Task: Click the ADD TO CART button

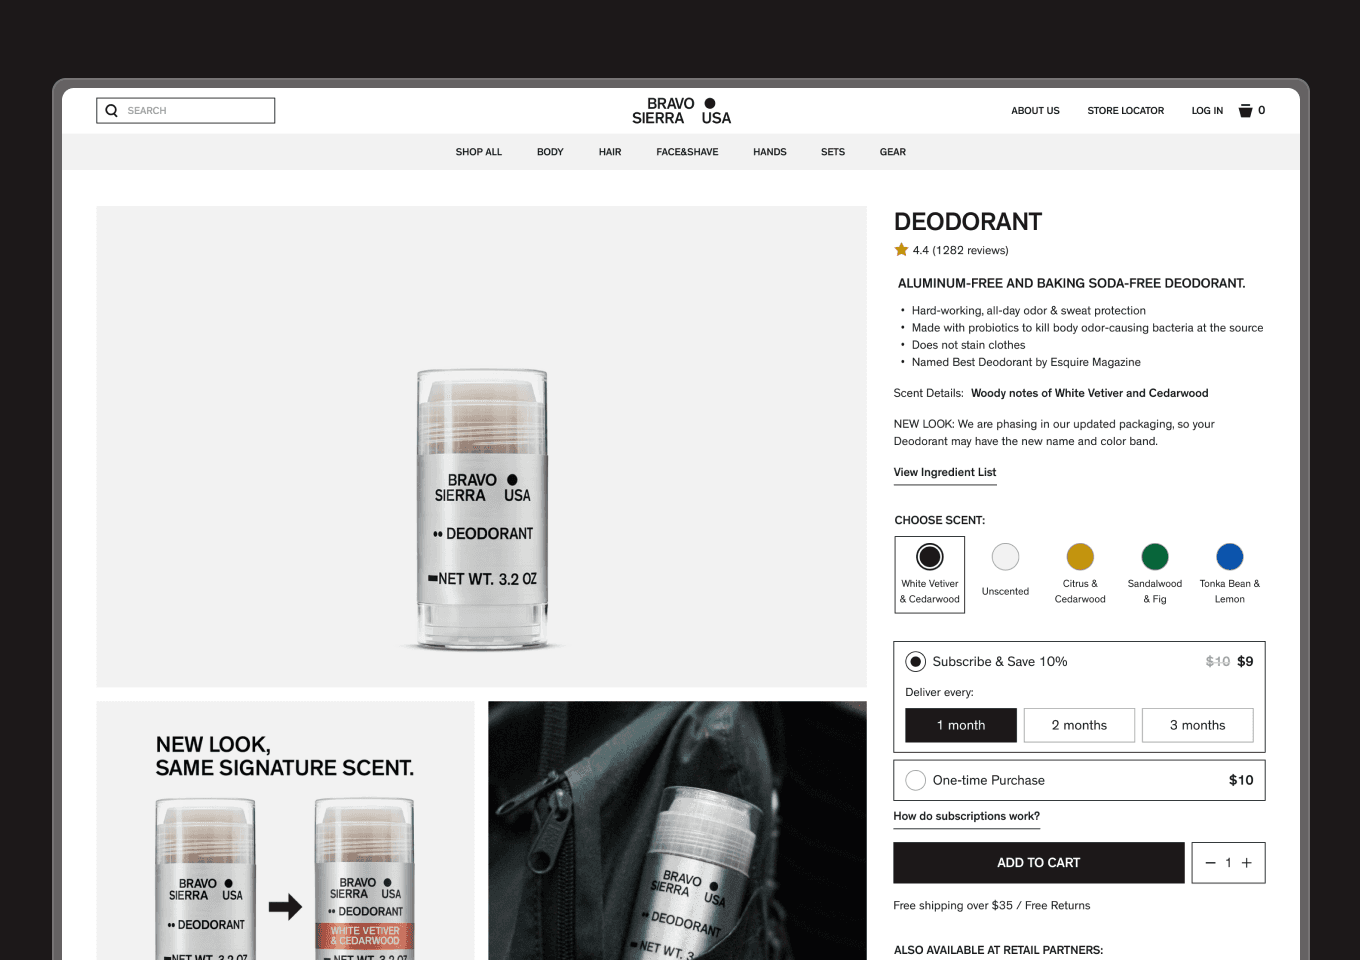Action: pyautogui.click(x=1039, y=863)
